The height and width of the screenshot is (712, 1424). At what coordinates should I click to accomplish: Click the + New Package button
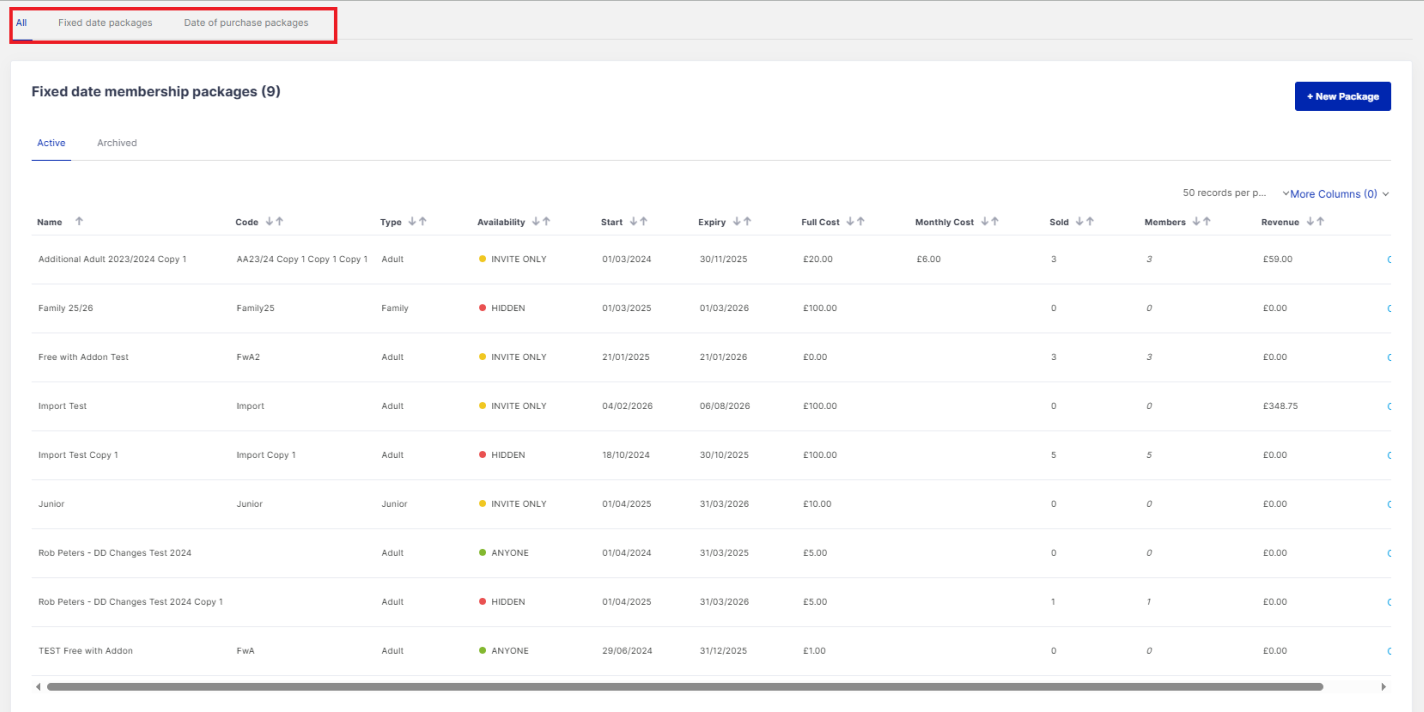(1342, 97)
